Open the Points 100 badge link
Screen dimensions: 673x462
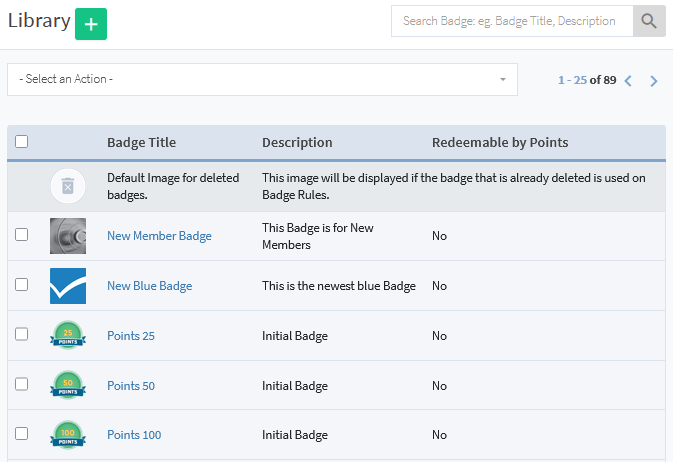(134, 435)
